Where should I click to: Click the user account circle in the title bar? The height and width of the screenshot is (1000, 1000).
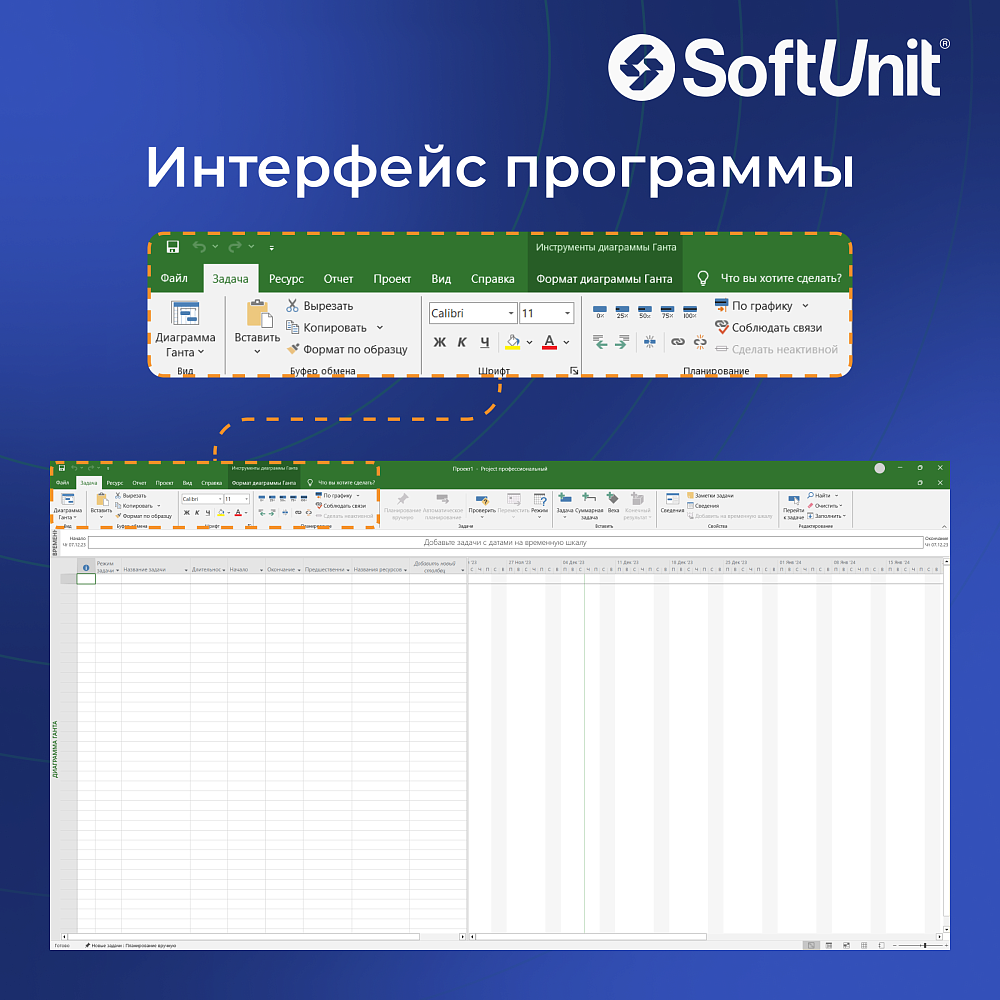[x=879, y=468]
